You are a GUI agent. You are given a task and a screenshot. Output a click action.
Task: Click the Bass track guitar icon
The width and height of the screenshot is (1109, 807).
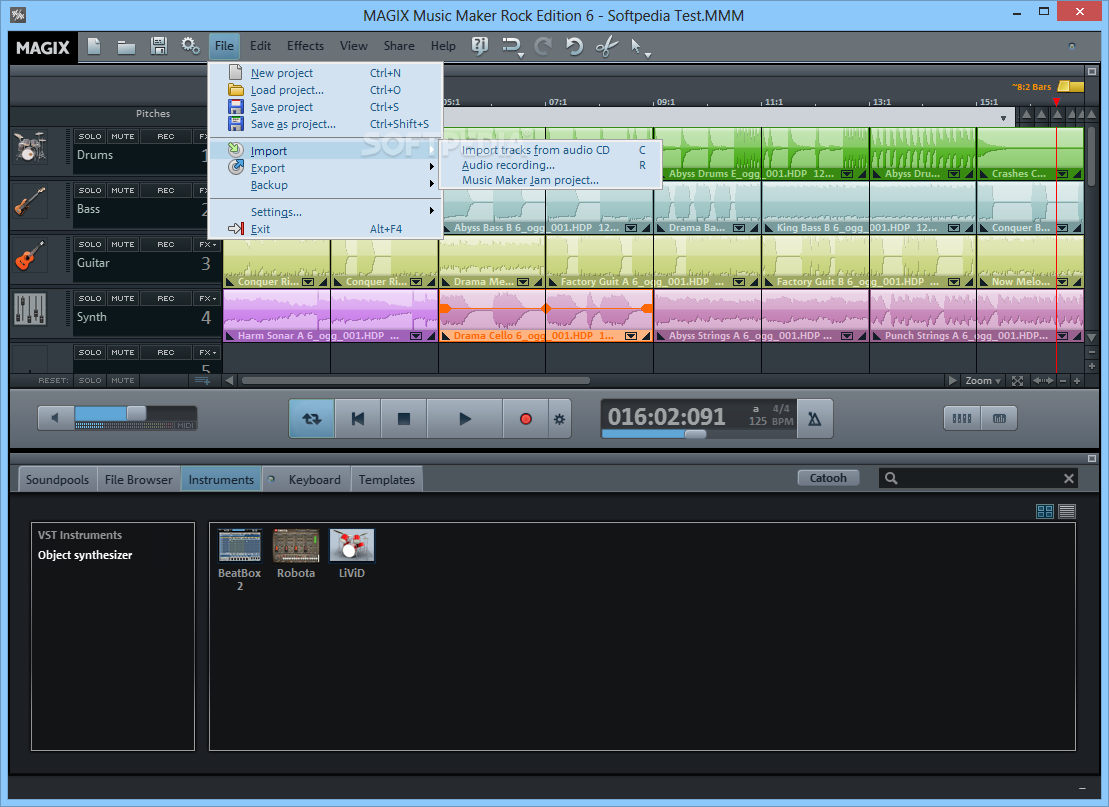[x=30, y=202]
